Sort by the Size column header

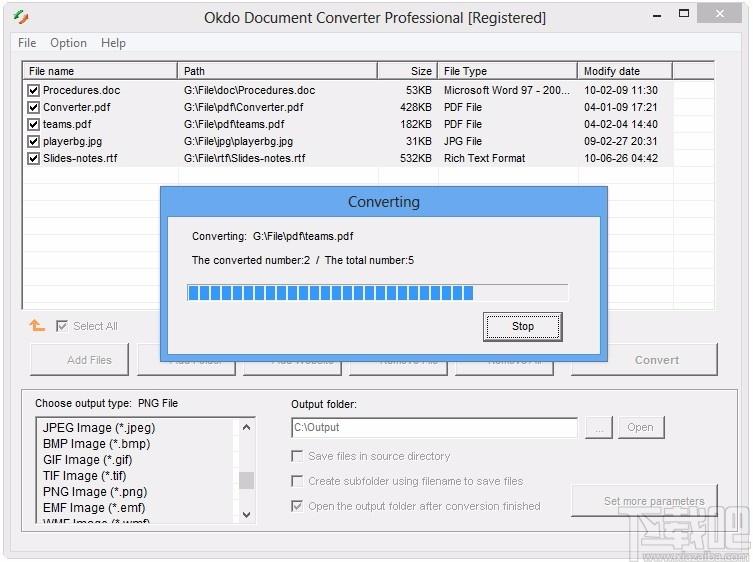pyautogui.click(x=408, y=71)
